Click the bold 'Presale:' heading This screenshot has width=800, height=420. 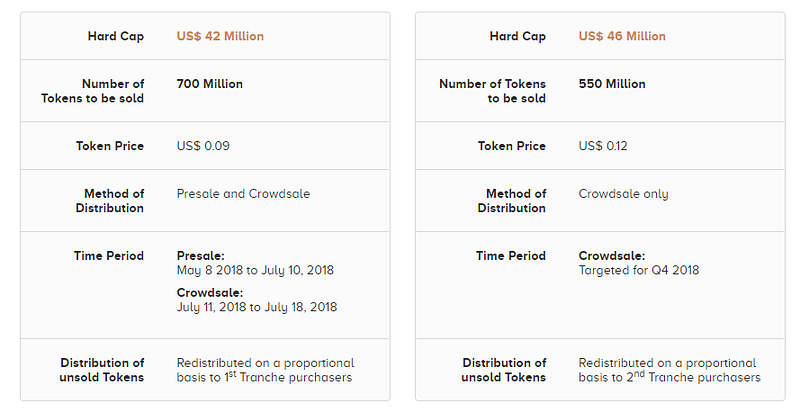point(201,256)
